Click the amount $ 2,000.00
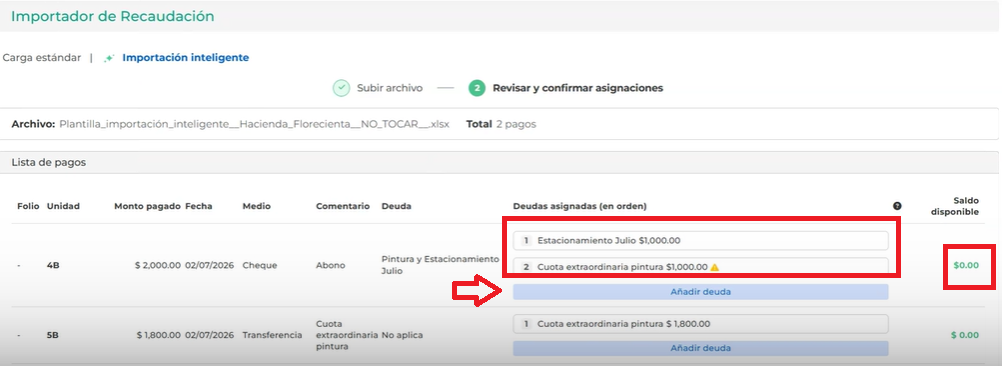Viewport: 1002px width, 366px height. pyautogui.click(x=158, y=265)
